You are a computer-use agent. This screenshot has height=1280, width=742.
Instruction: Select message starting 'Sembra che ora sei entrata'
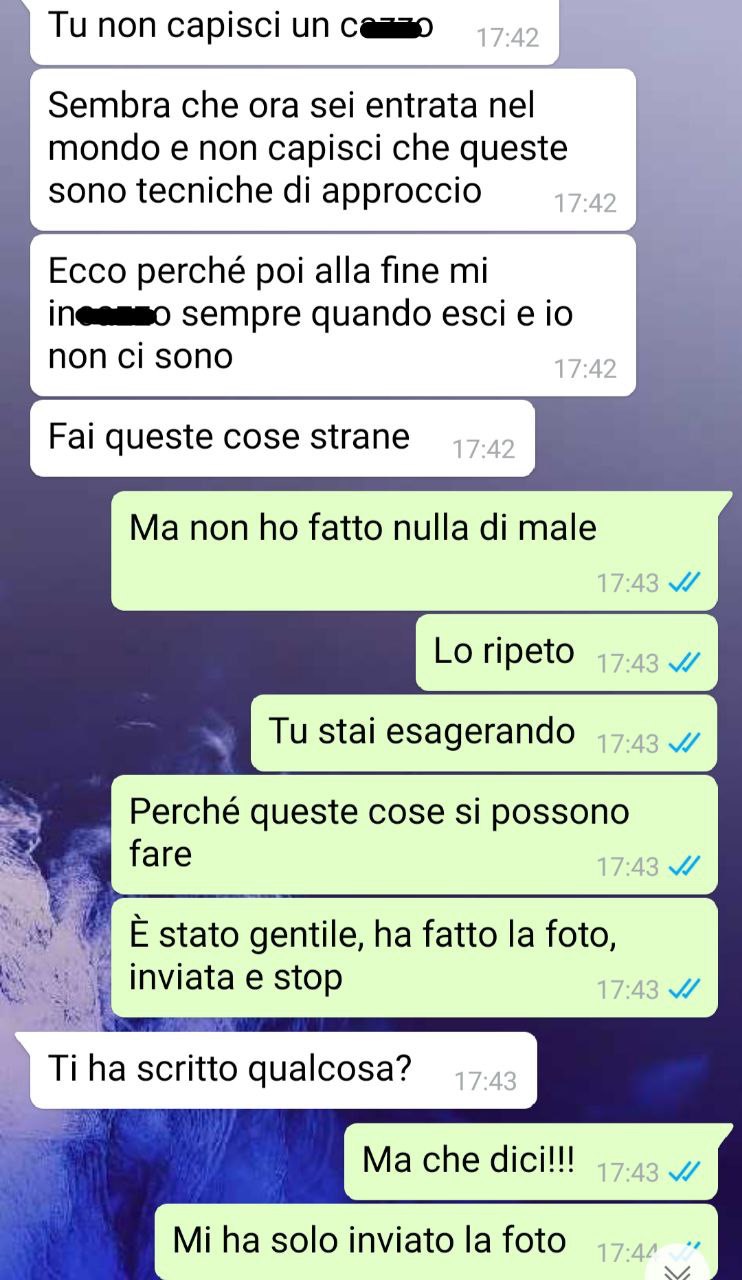(333, 149)
